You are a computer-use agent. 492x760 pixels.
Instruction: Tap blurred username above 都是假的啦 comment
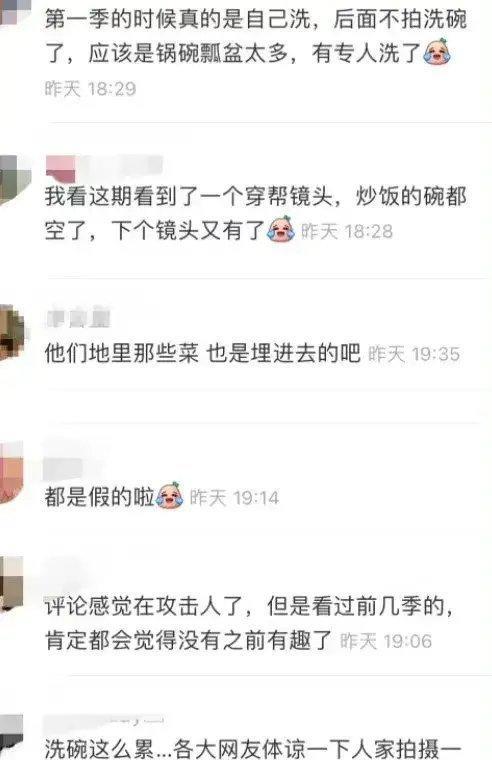pyautogui.click(x=64, y=467)
